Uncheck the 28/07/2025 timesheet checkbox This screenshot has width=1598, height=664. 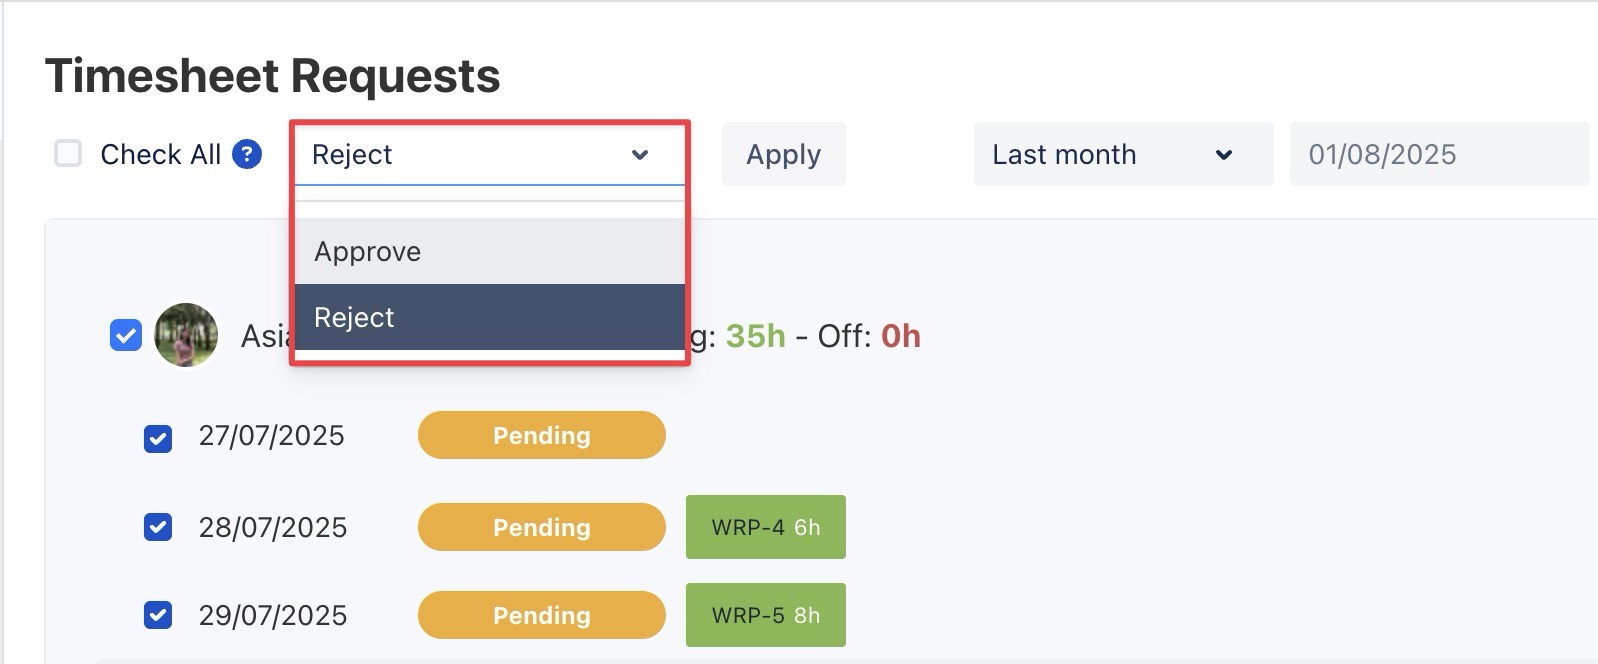pyautogui.click(x=158, y=527)
